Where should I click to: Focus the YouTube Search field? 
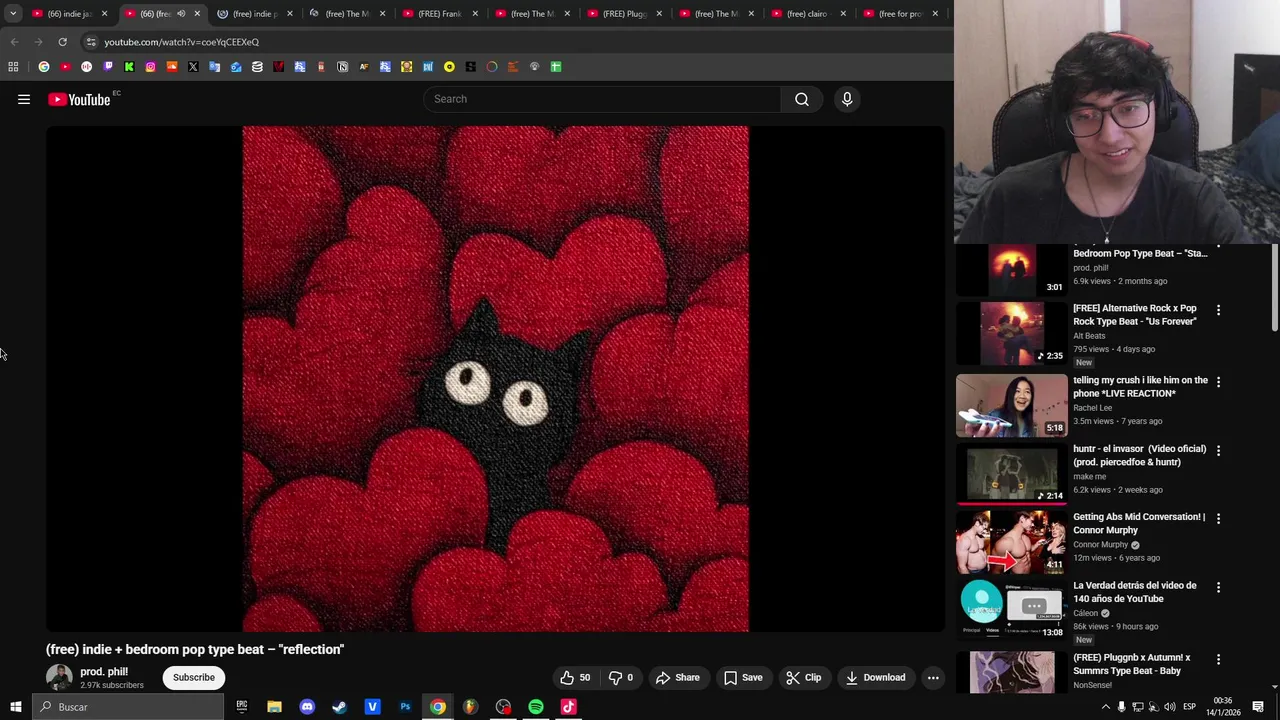(602, 99)
